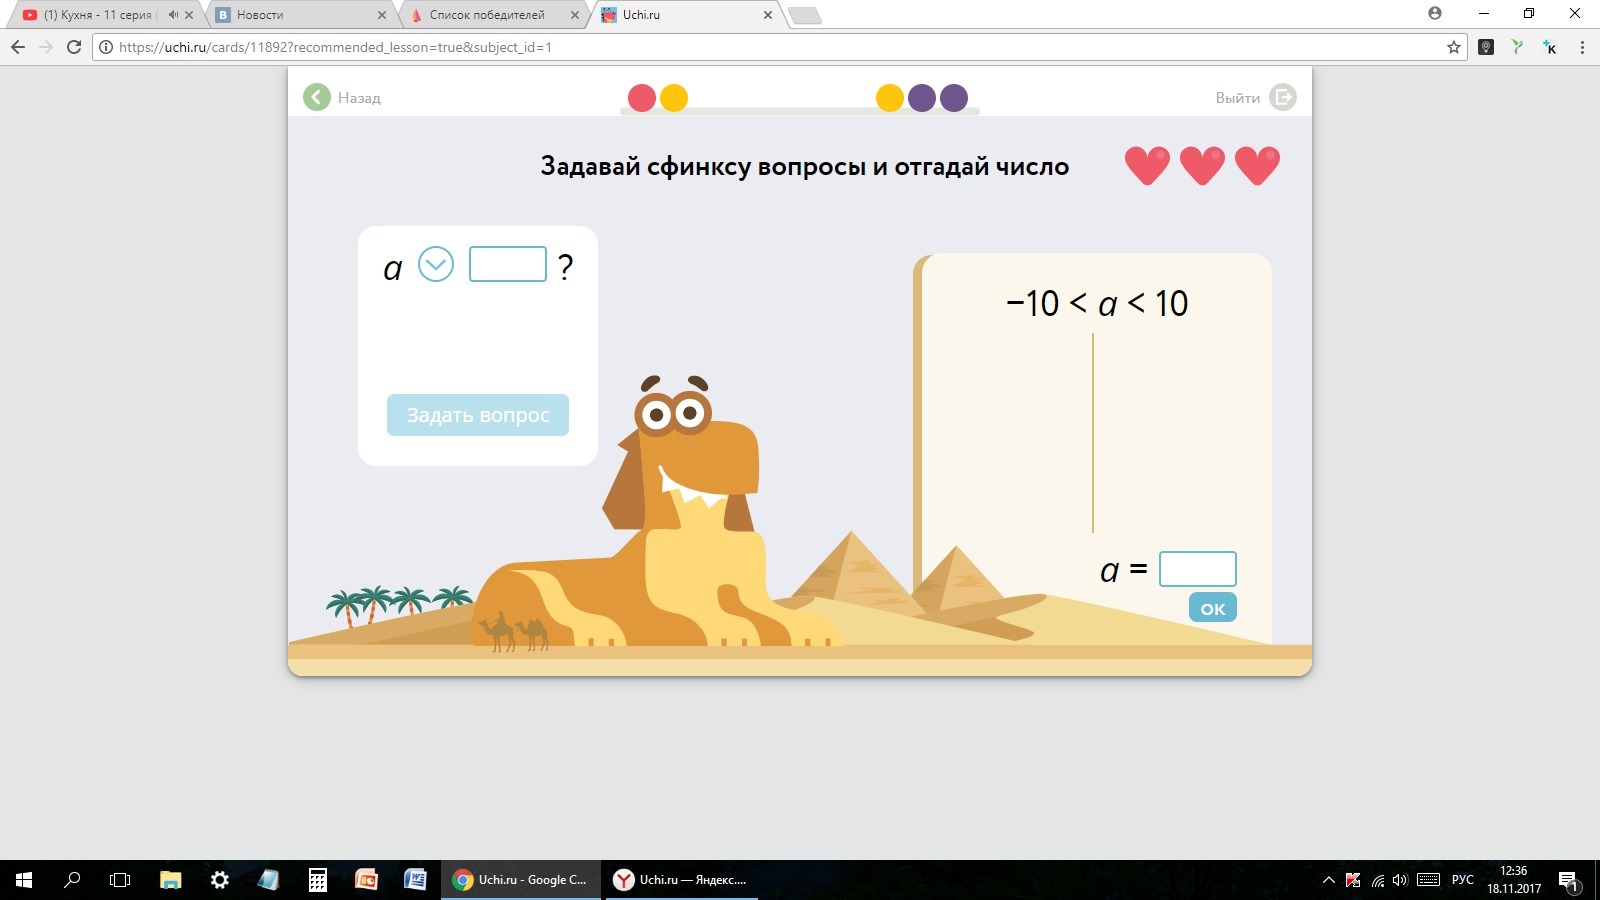Click inside the a = answer field
This screenshot has width=1600, height=900.
click(x=1197, y=568)
